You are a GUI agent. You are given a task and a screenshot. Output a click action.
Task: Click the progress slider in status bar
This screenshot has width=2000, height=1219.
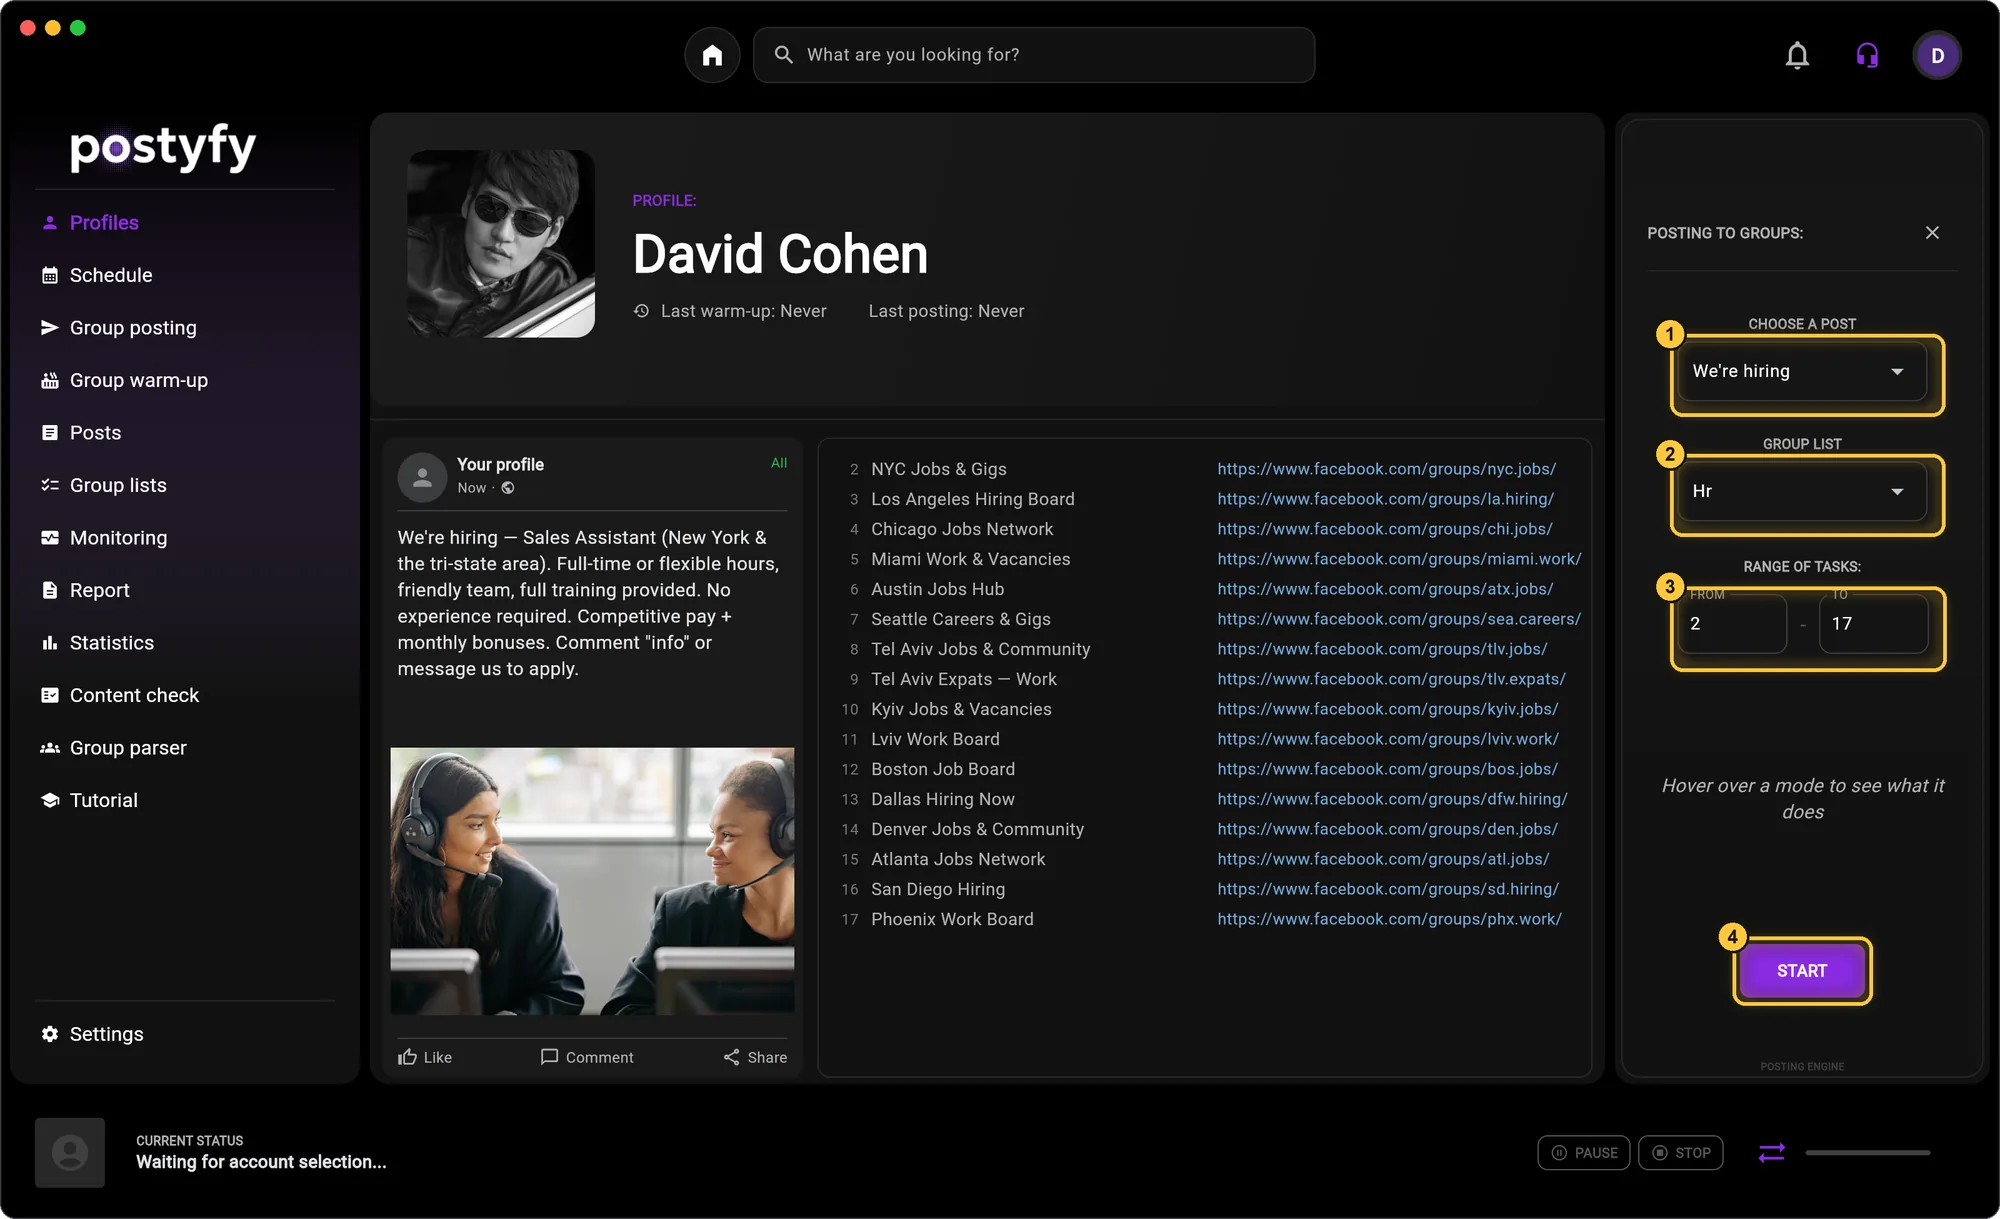[1867, 1153]
